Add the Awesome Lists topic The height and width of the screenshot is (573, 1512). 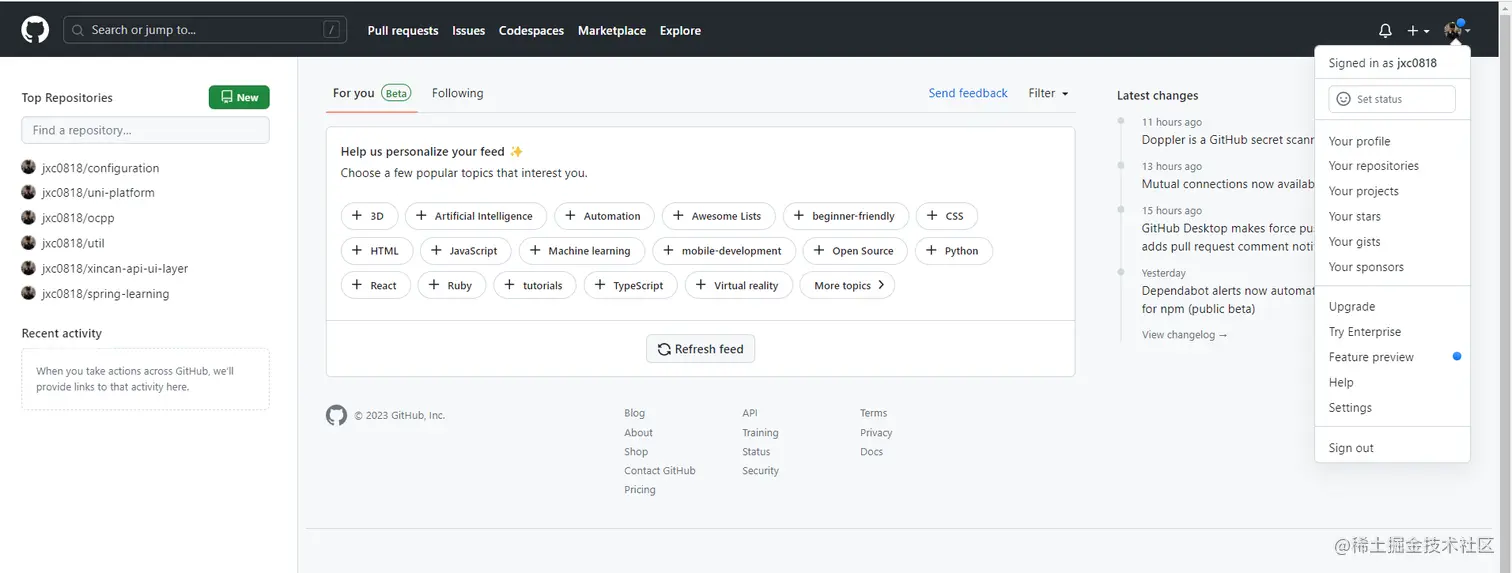[x=719, y=216]
